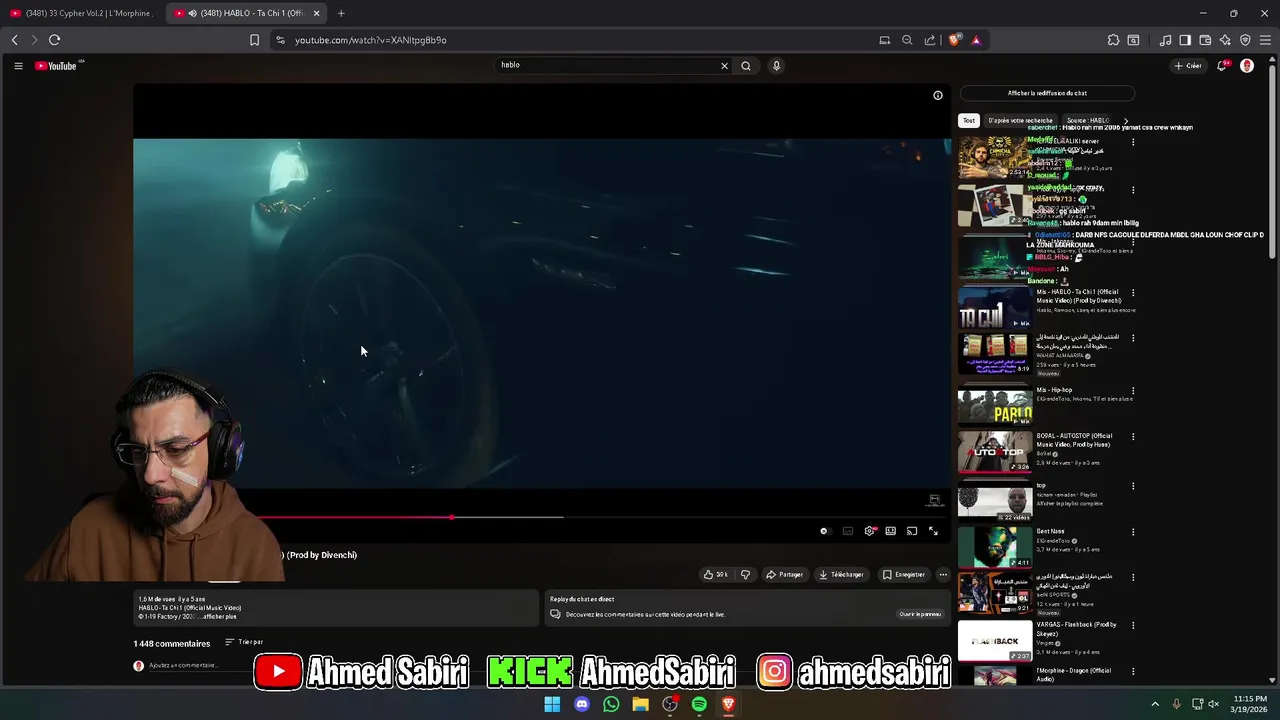Cast video to a TV
Viewport: 1280px width, 720px height.
click(912, 531)
